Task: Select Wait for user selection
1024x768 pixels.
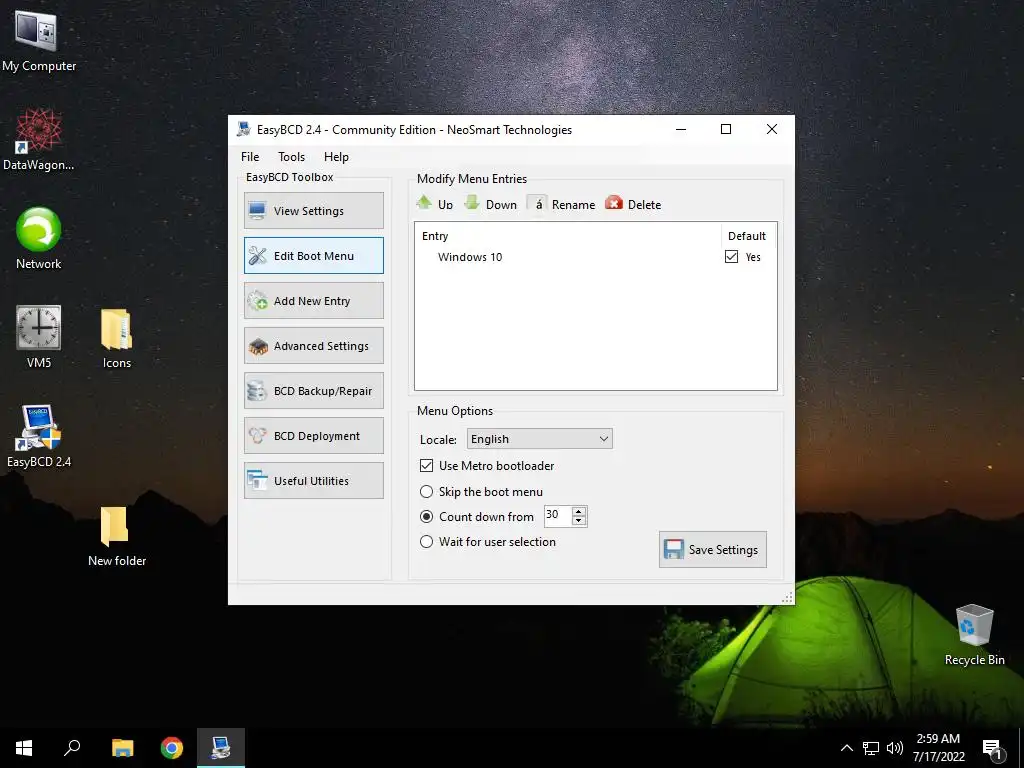Action: 426,541
